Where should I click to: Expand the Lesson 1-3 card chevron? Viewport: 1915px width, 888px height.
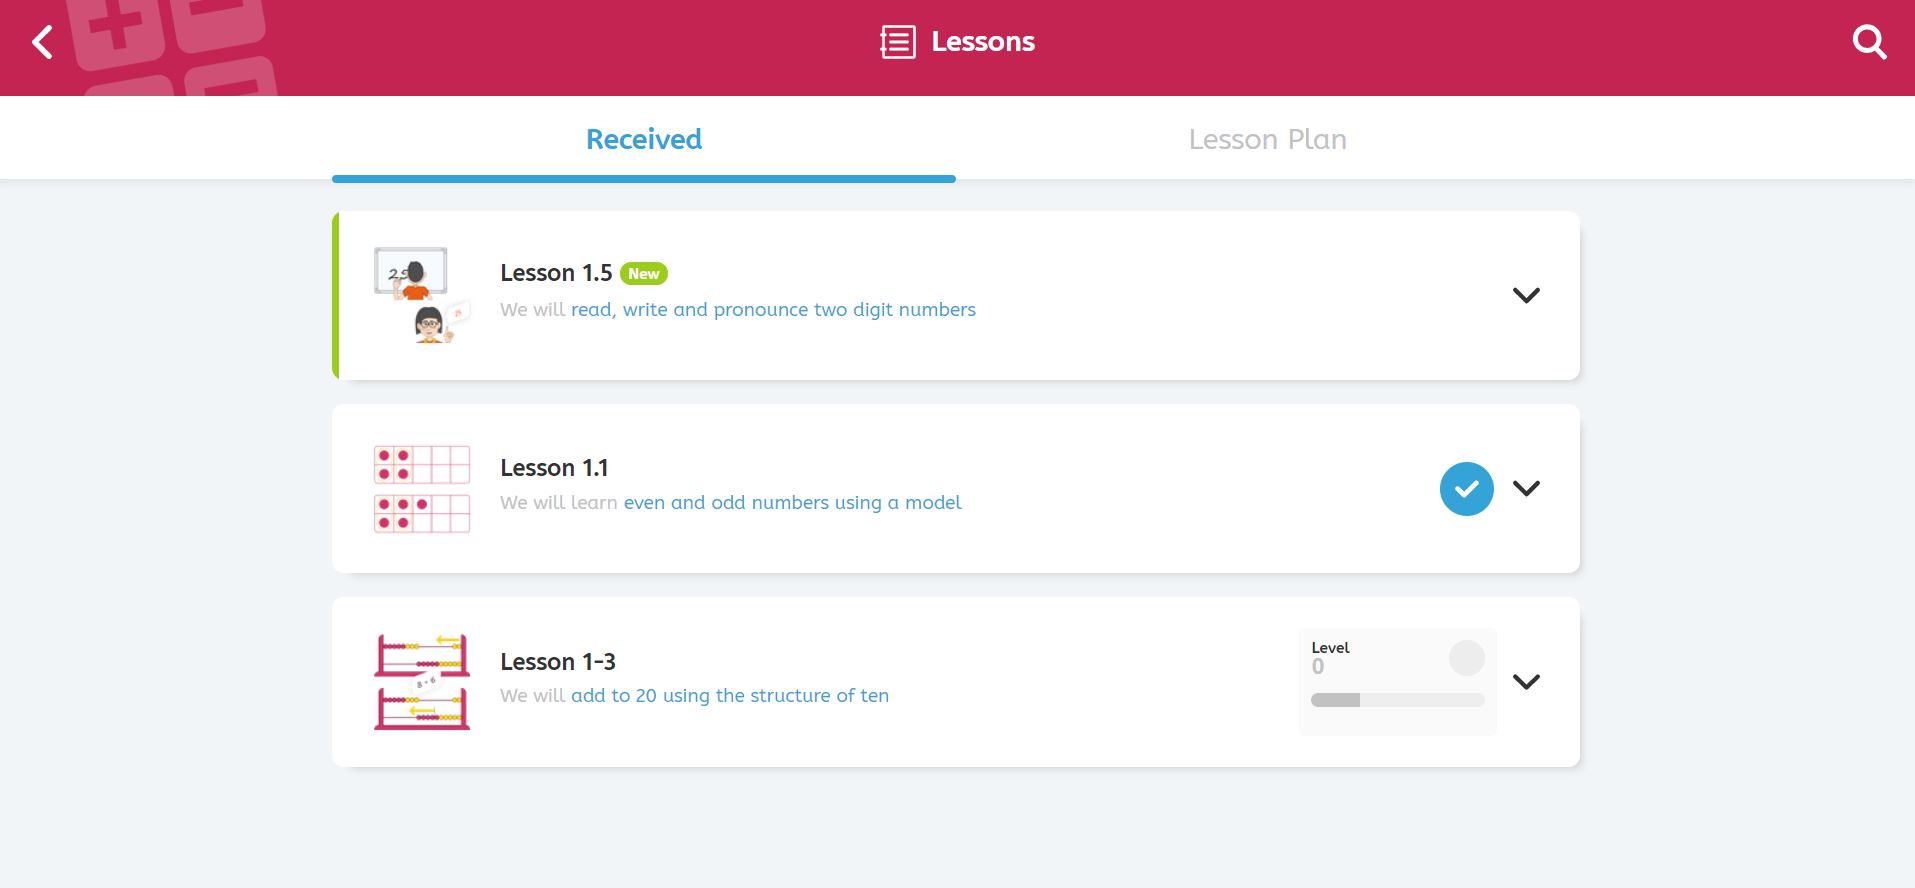coord(1526,682)
